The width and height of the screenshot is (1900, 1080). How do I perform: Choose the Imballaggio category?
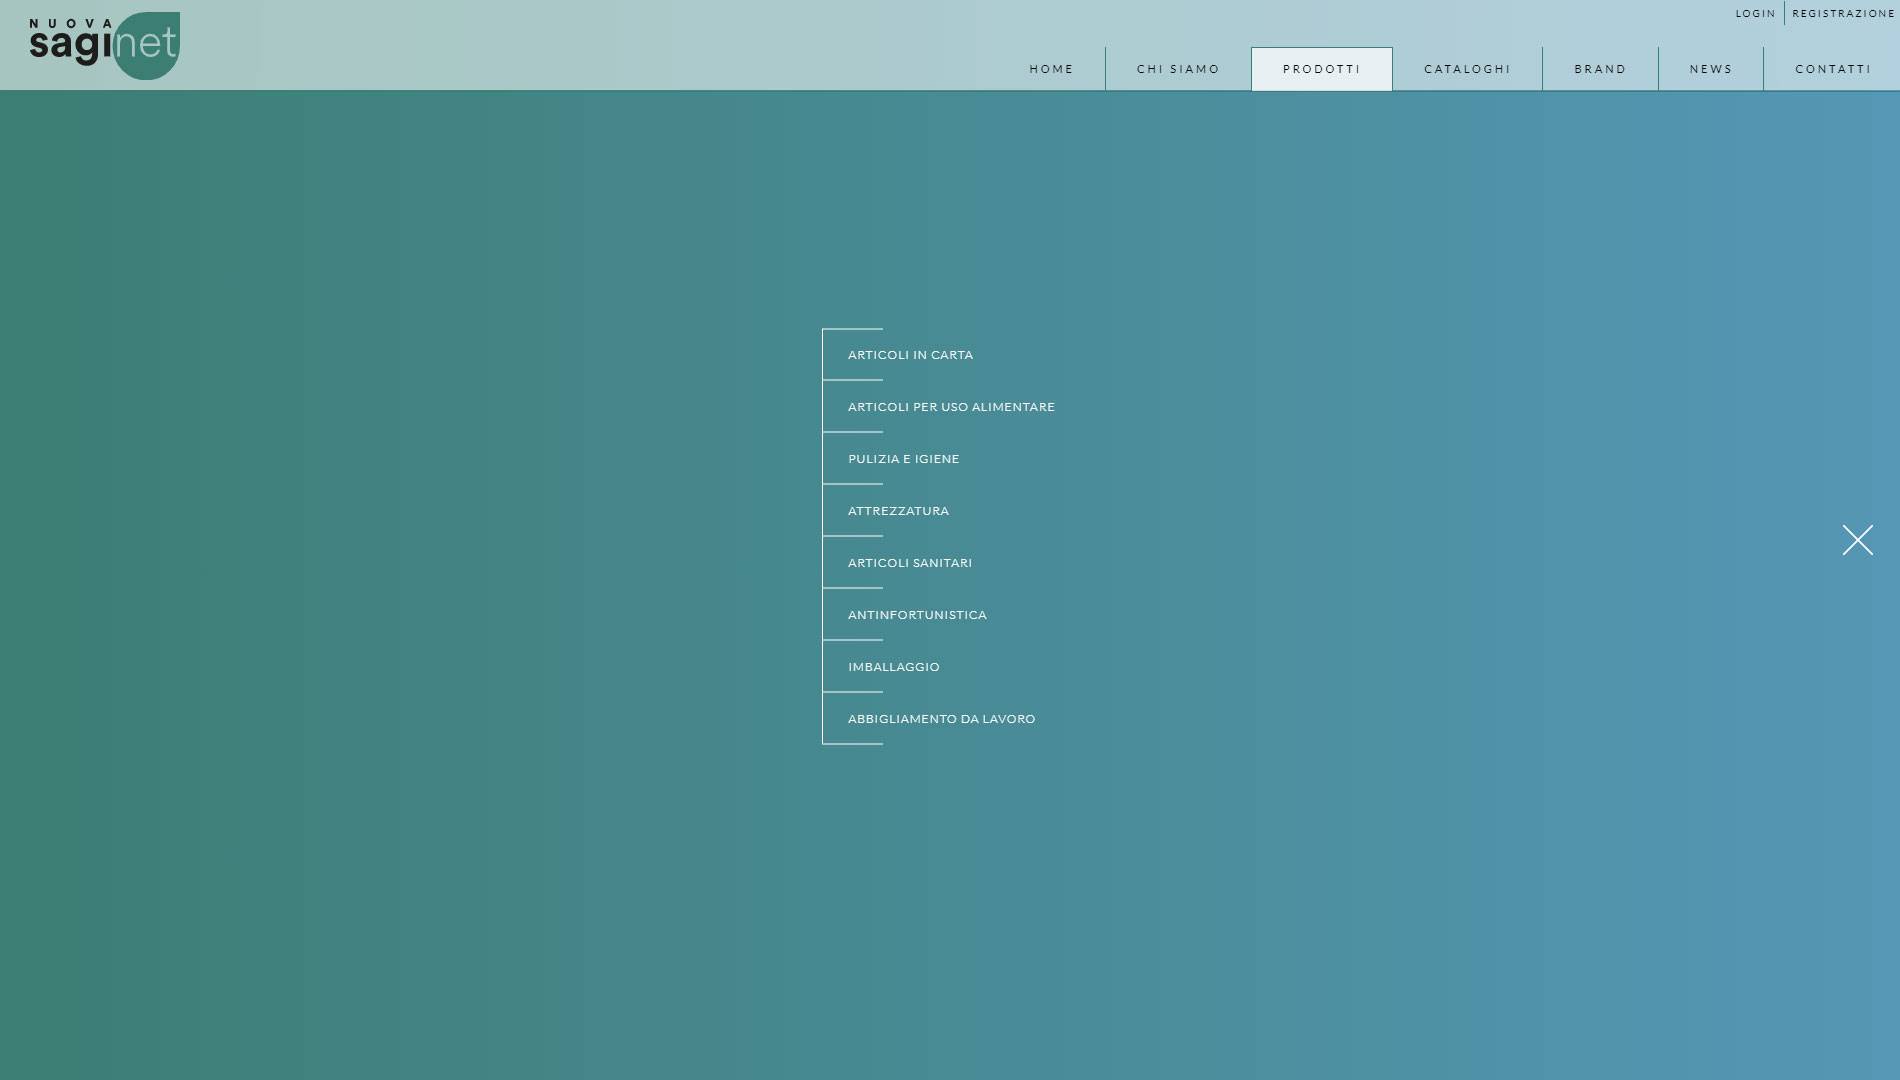[x=893, y=667]
